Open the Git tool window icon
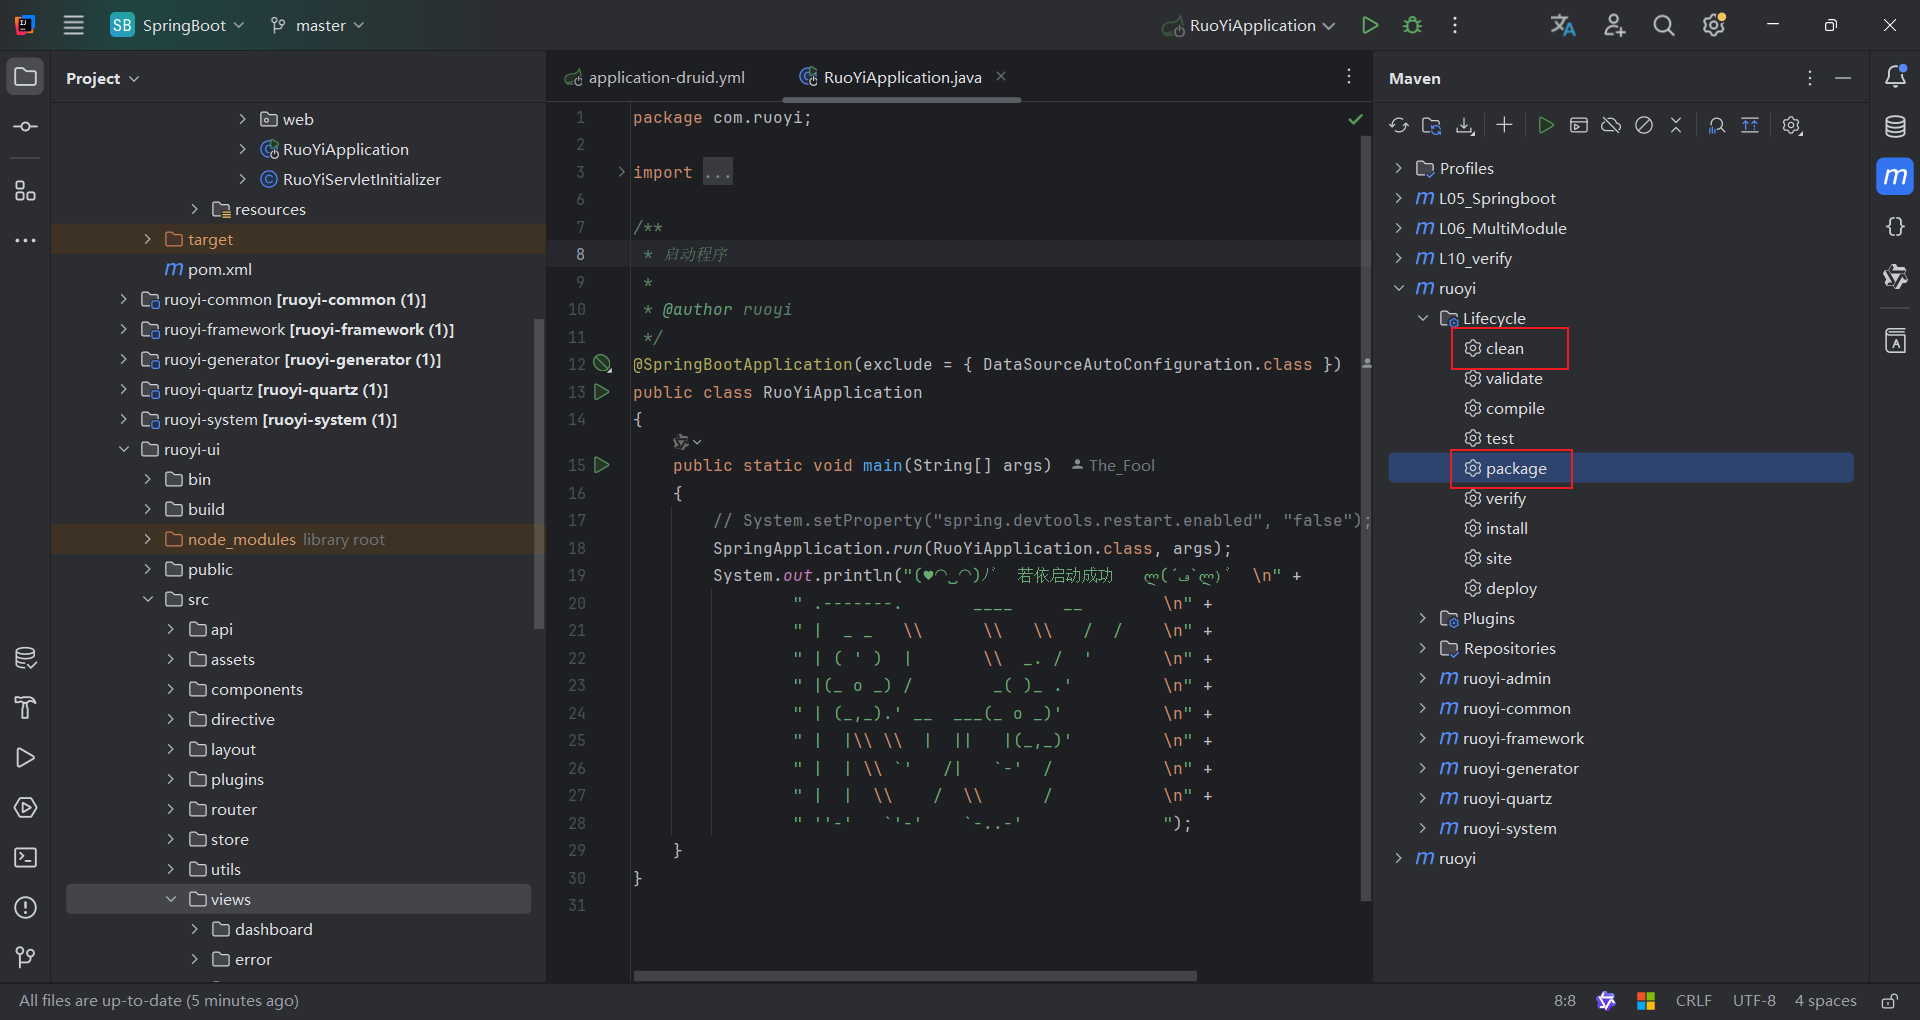1920x1020 pixels. click(x=26, y=957)
